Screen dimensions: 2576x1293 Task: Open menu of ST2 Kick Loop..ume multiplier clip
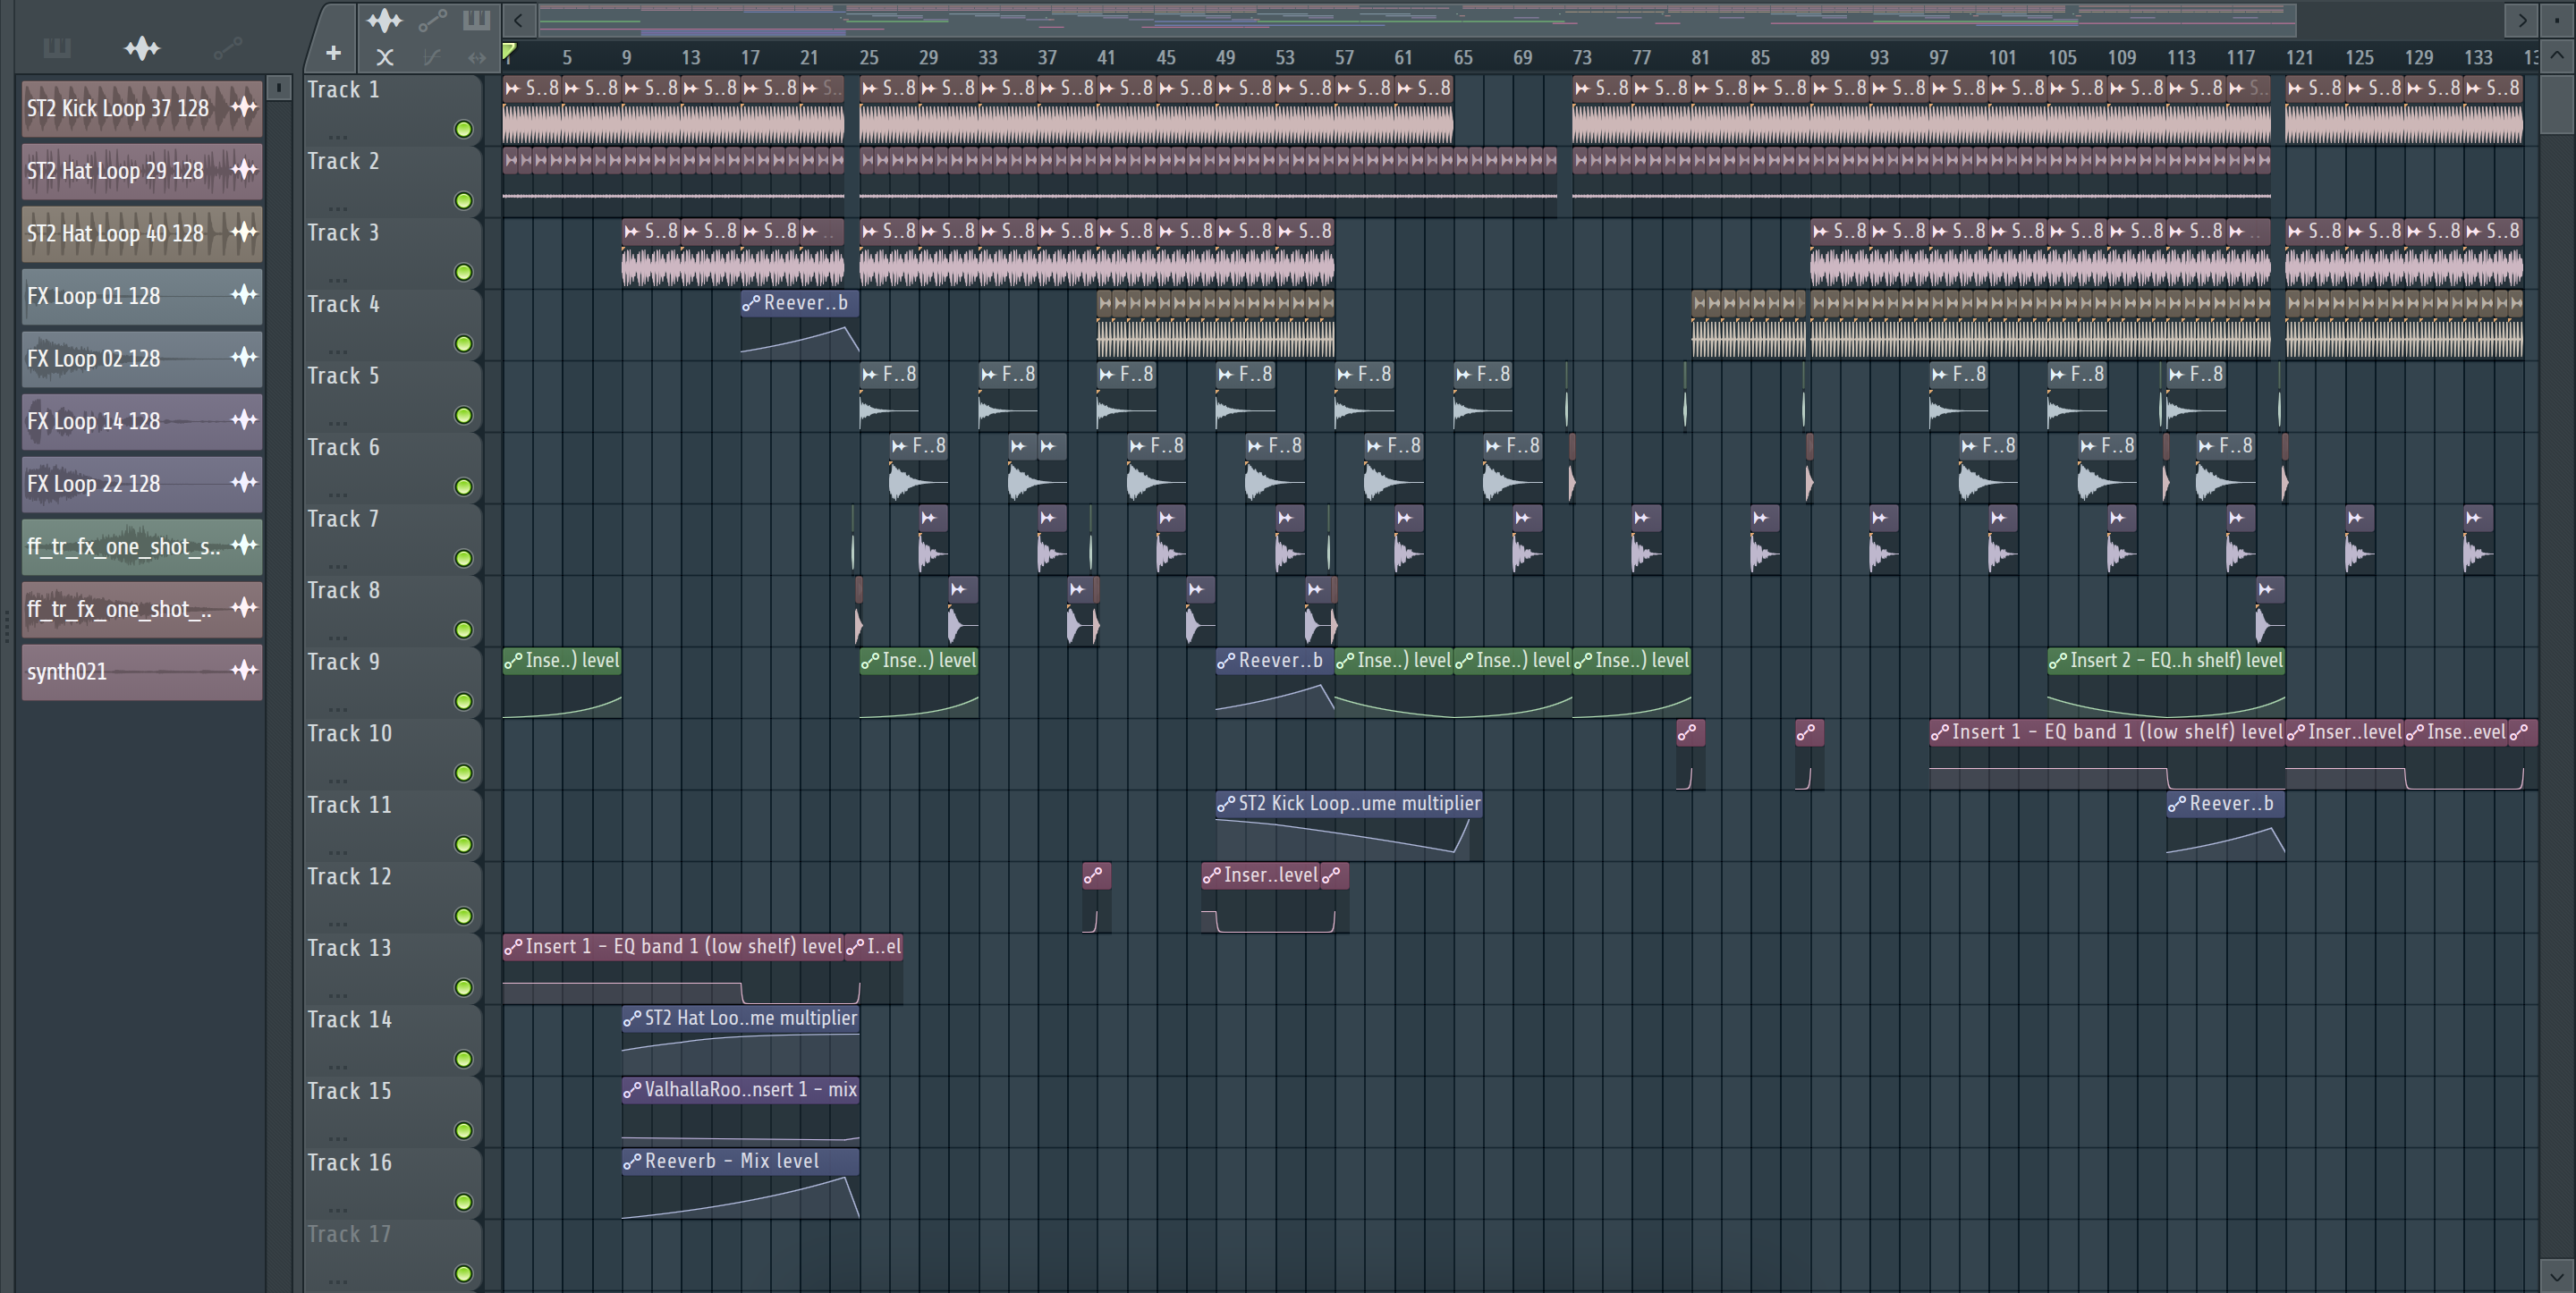click(x=1226, y=804)
